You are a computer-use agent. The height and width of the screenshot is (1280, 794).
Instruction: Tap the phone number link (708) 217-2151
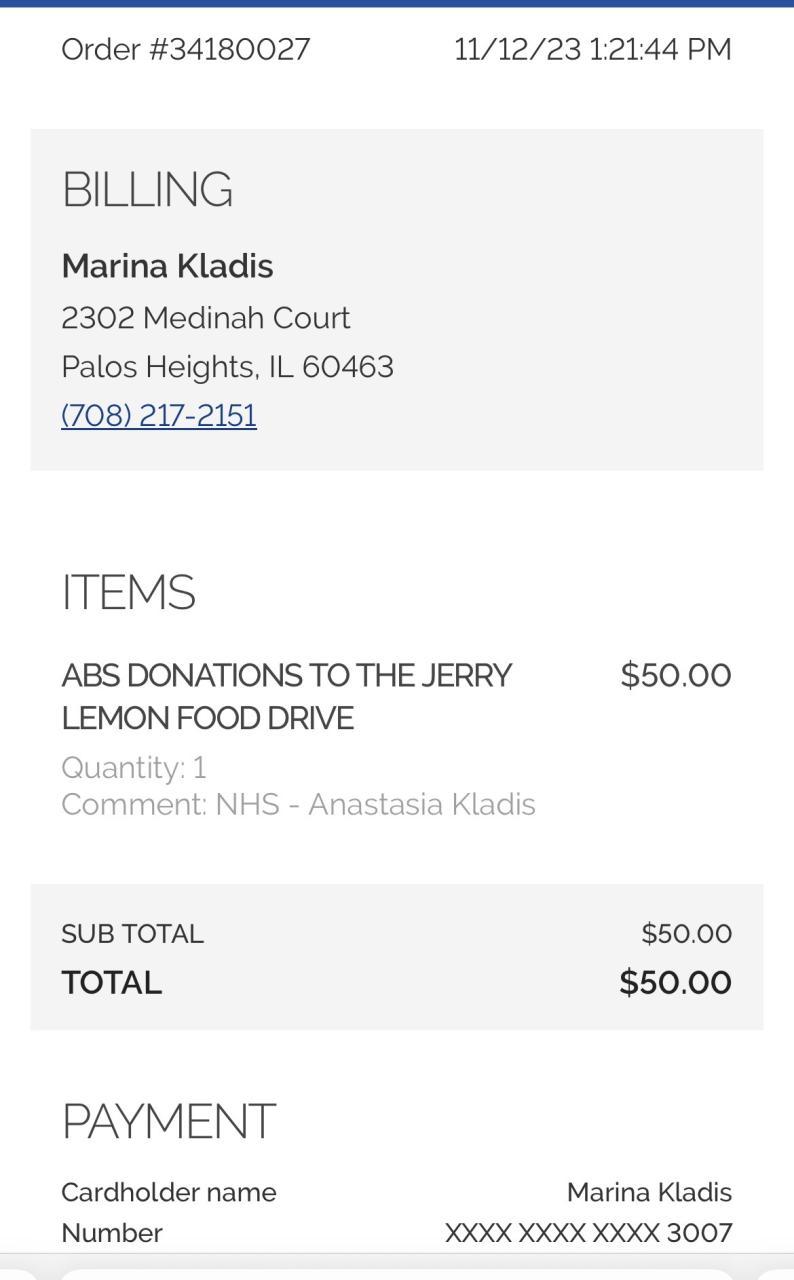tap(159, 415)
